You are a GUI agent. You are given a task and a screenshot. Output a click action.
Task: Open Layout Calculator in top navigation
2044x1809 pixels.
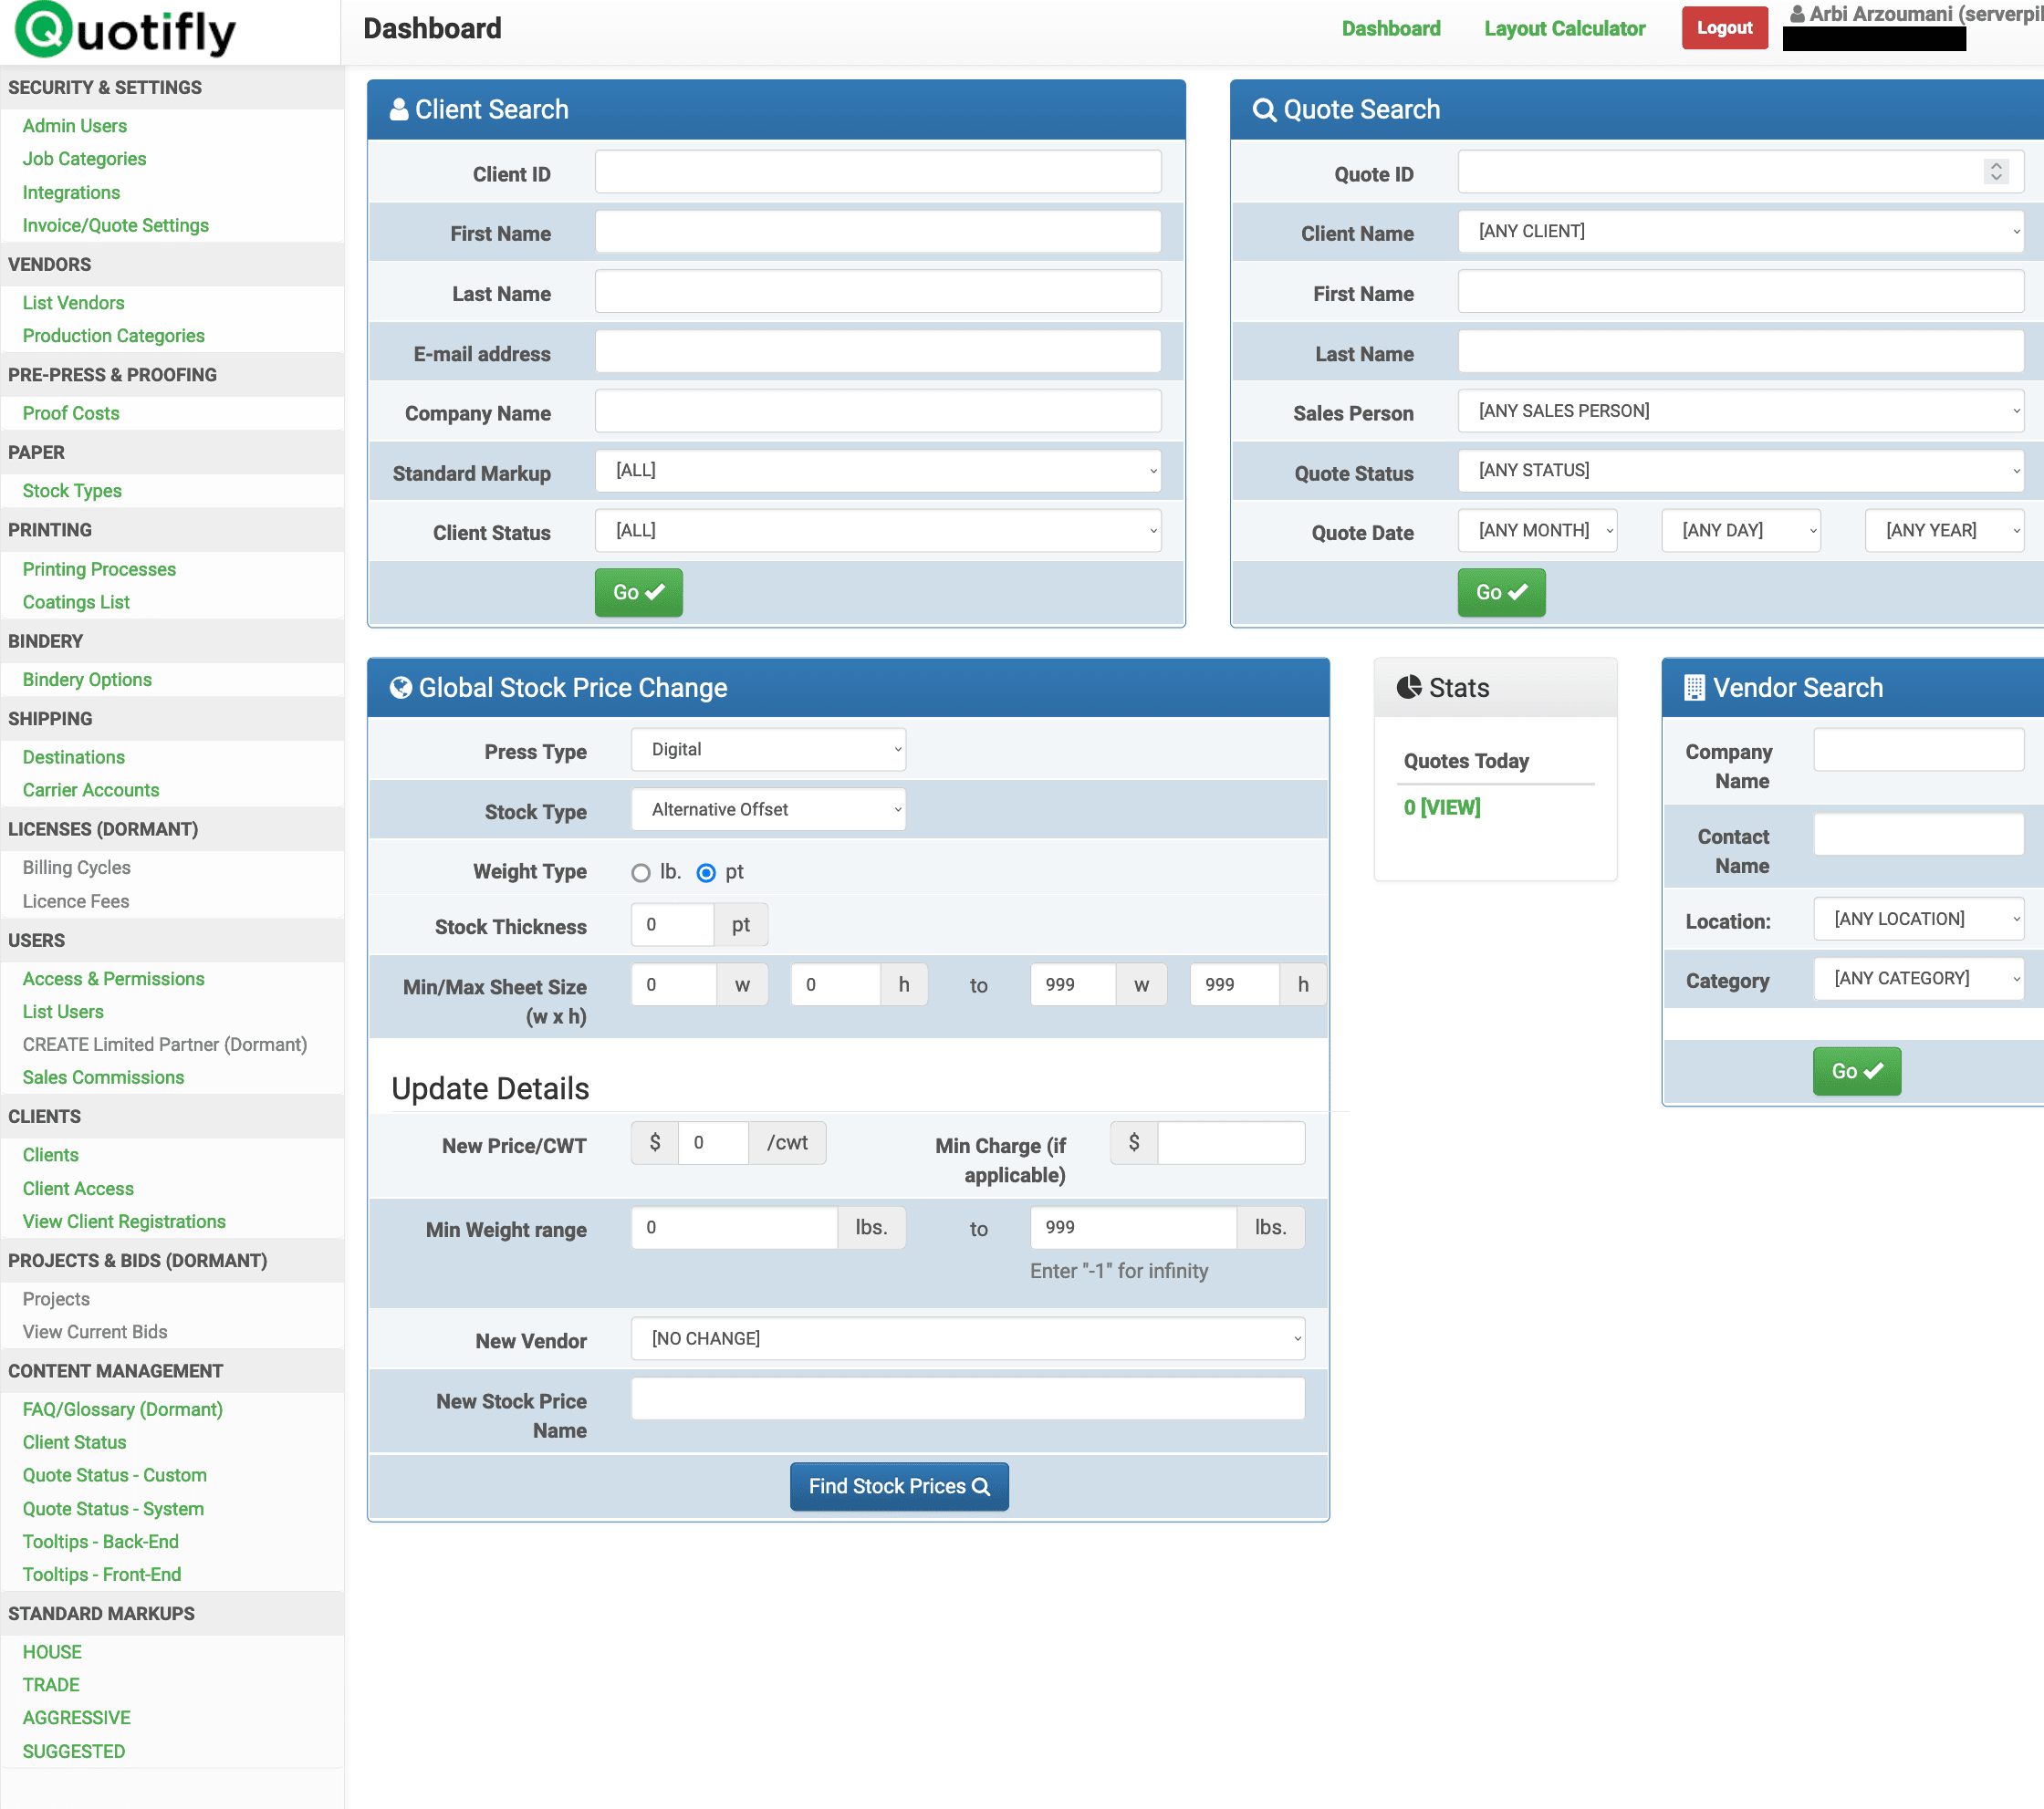1564,28
